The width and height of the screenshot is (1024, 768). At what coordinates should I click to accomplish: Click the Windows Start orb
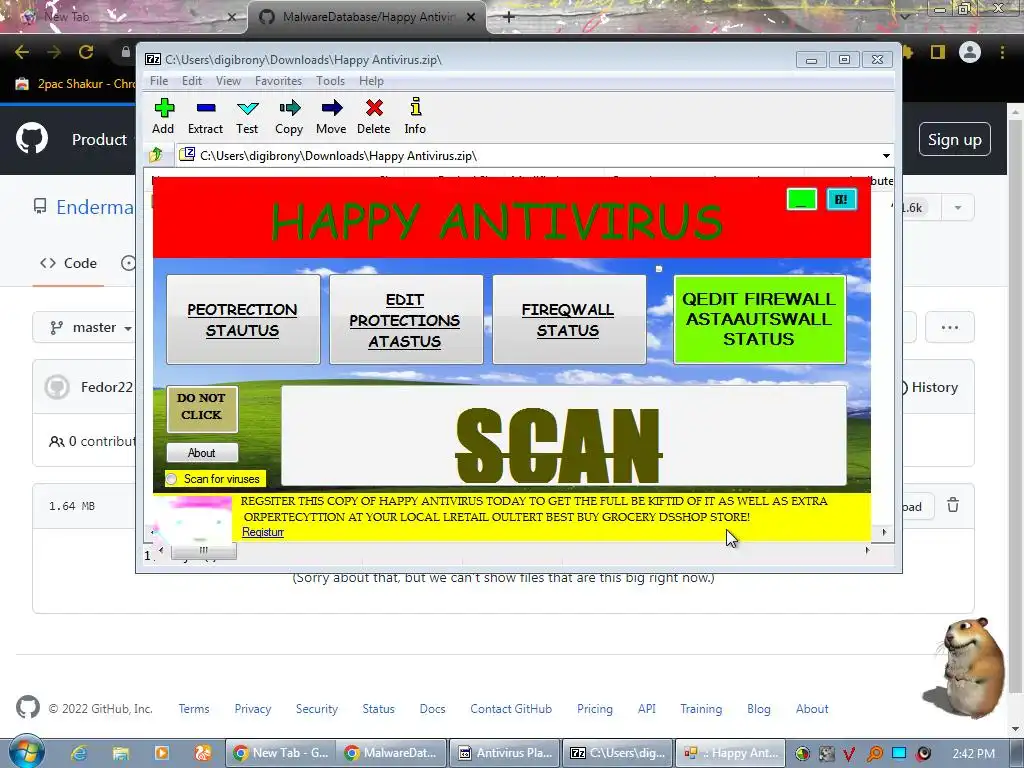[27, 752]
